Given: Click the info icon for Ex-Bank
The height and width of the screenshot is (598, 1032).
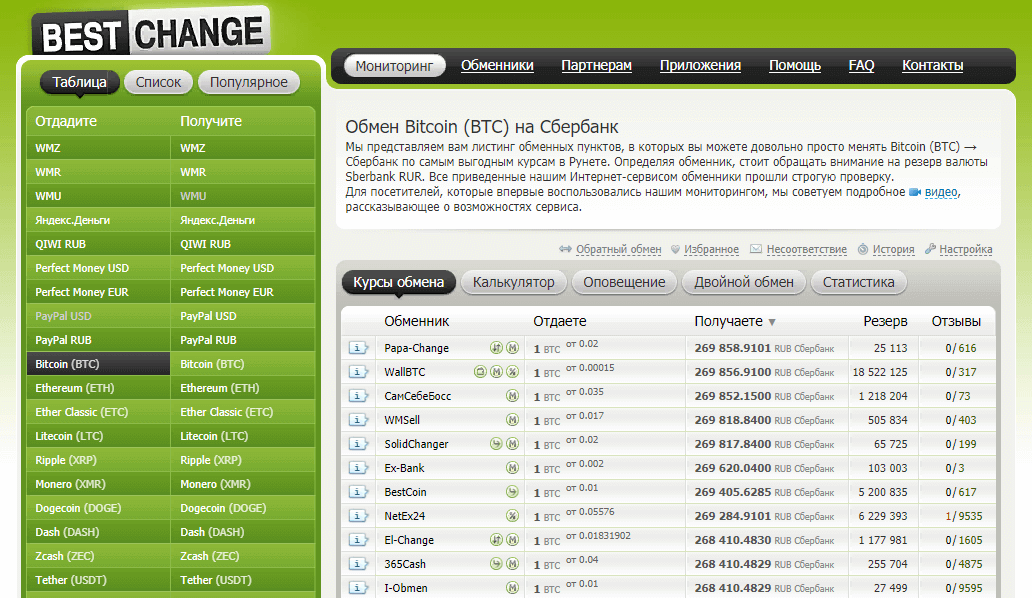Looking at the screenshot, I should (x=358, y=468).
